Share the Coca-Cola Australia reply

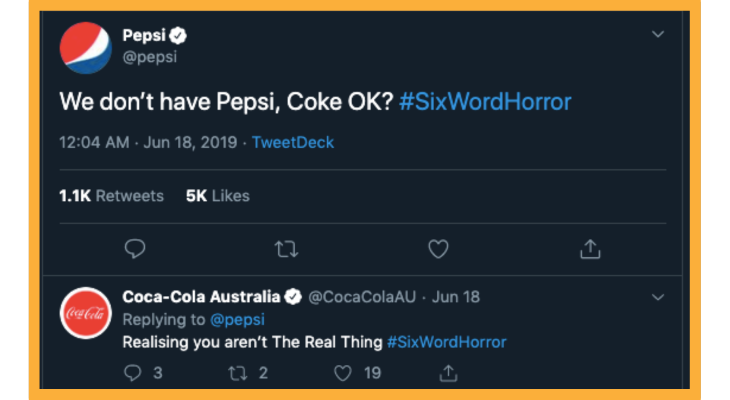tap(448, 373)
